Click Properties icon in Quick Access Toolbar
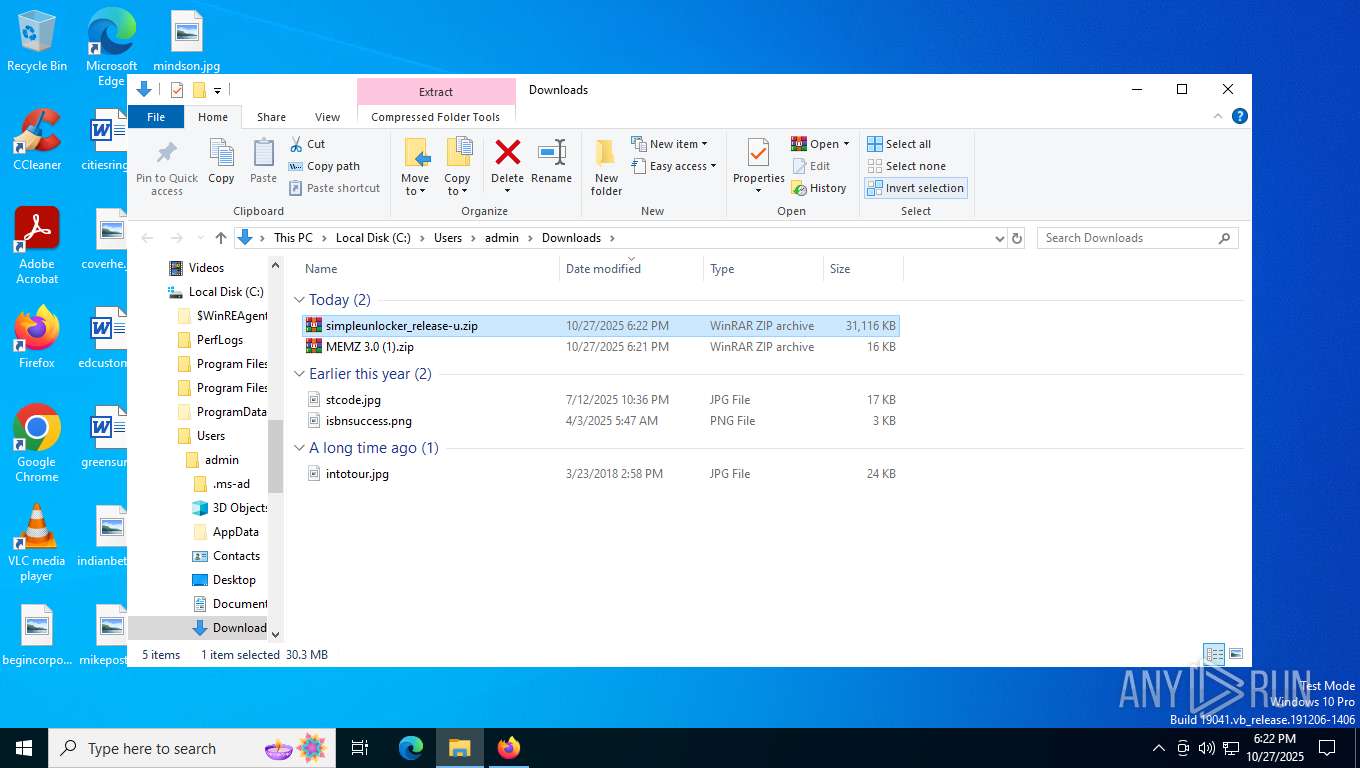This screenshot has height=768, width=1360. coord(177,90)
